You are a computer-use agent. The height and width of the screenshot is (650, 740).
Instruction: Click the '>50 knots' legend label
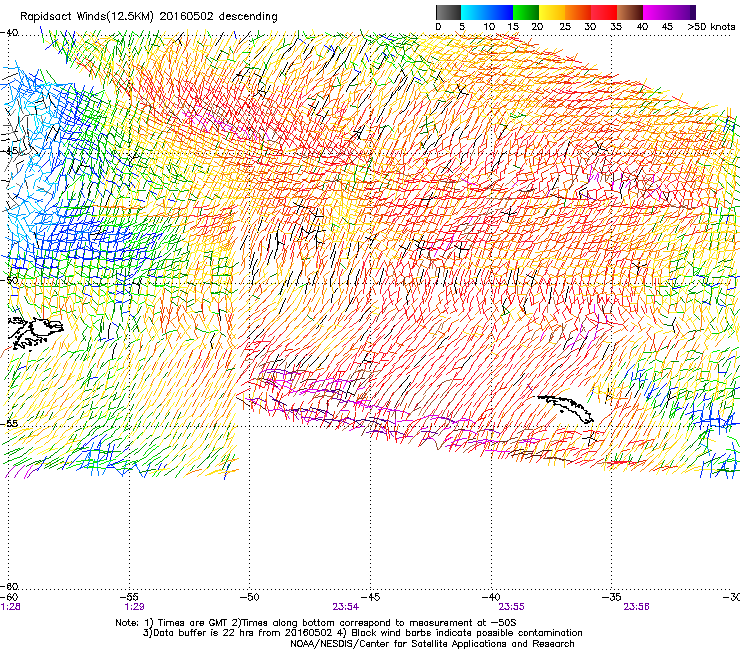711,27
